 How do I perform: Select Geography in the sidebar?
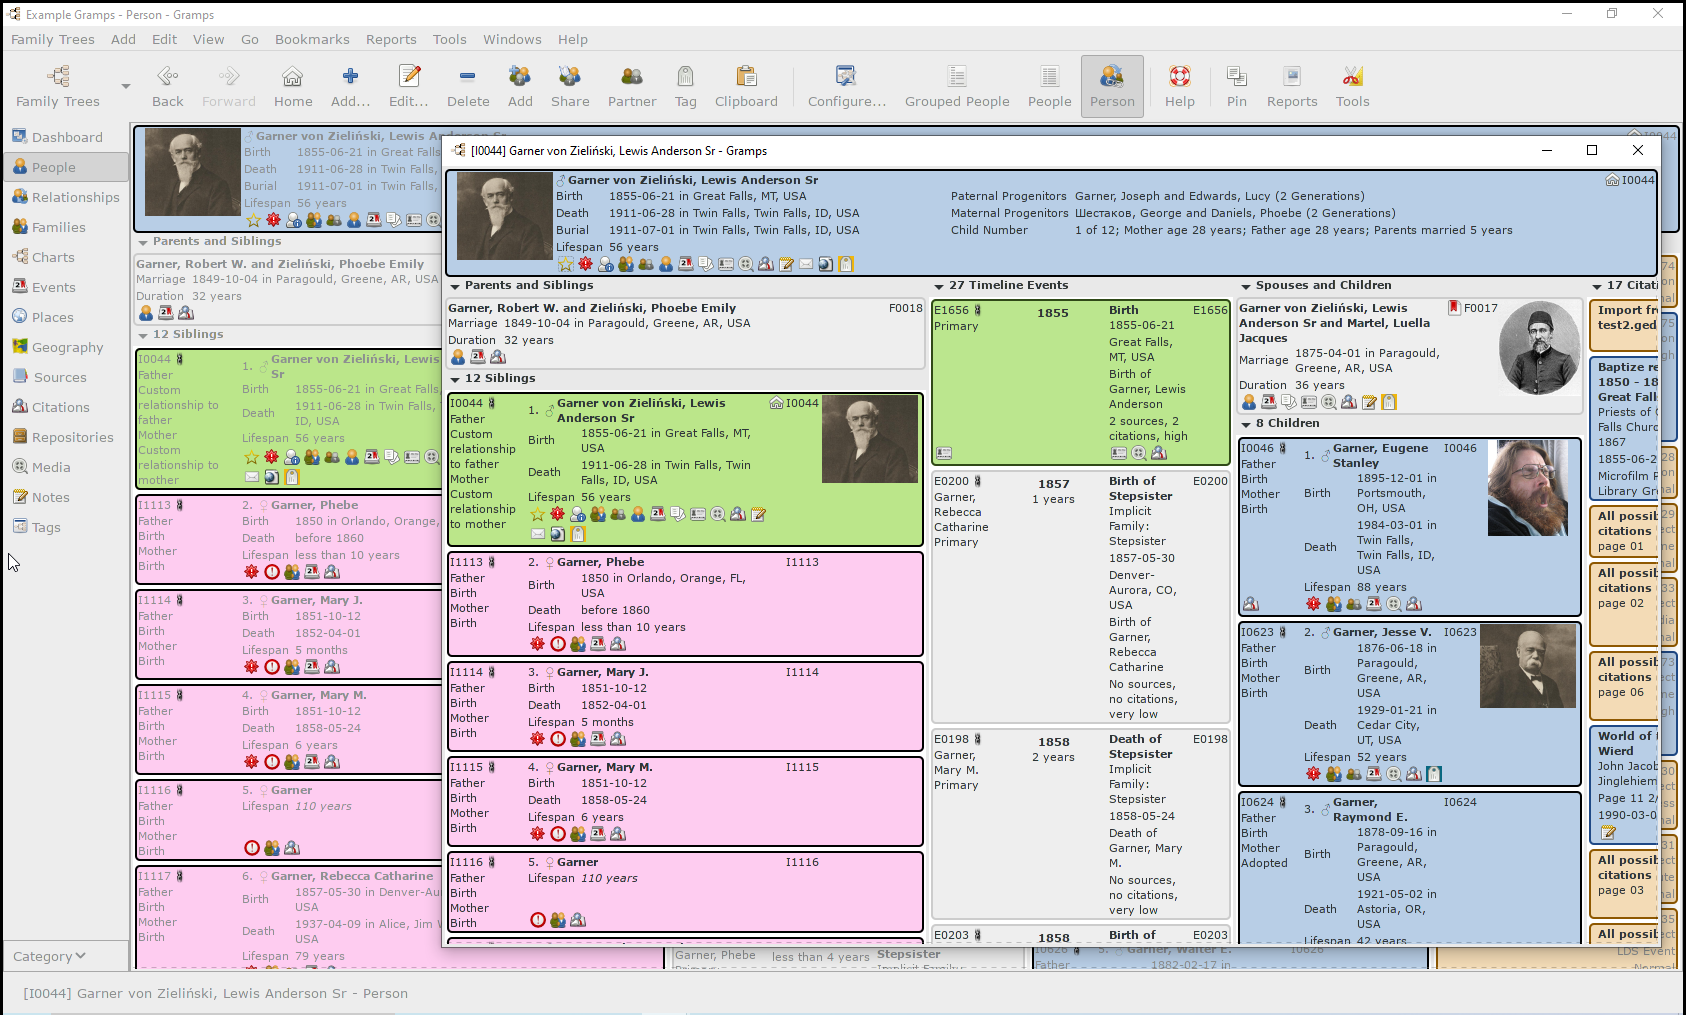66,347
